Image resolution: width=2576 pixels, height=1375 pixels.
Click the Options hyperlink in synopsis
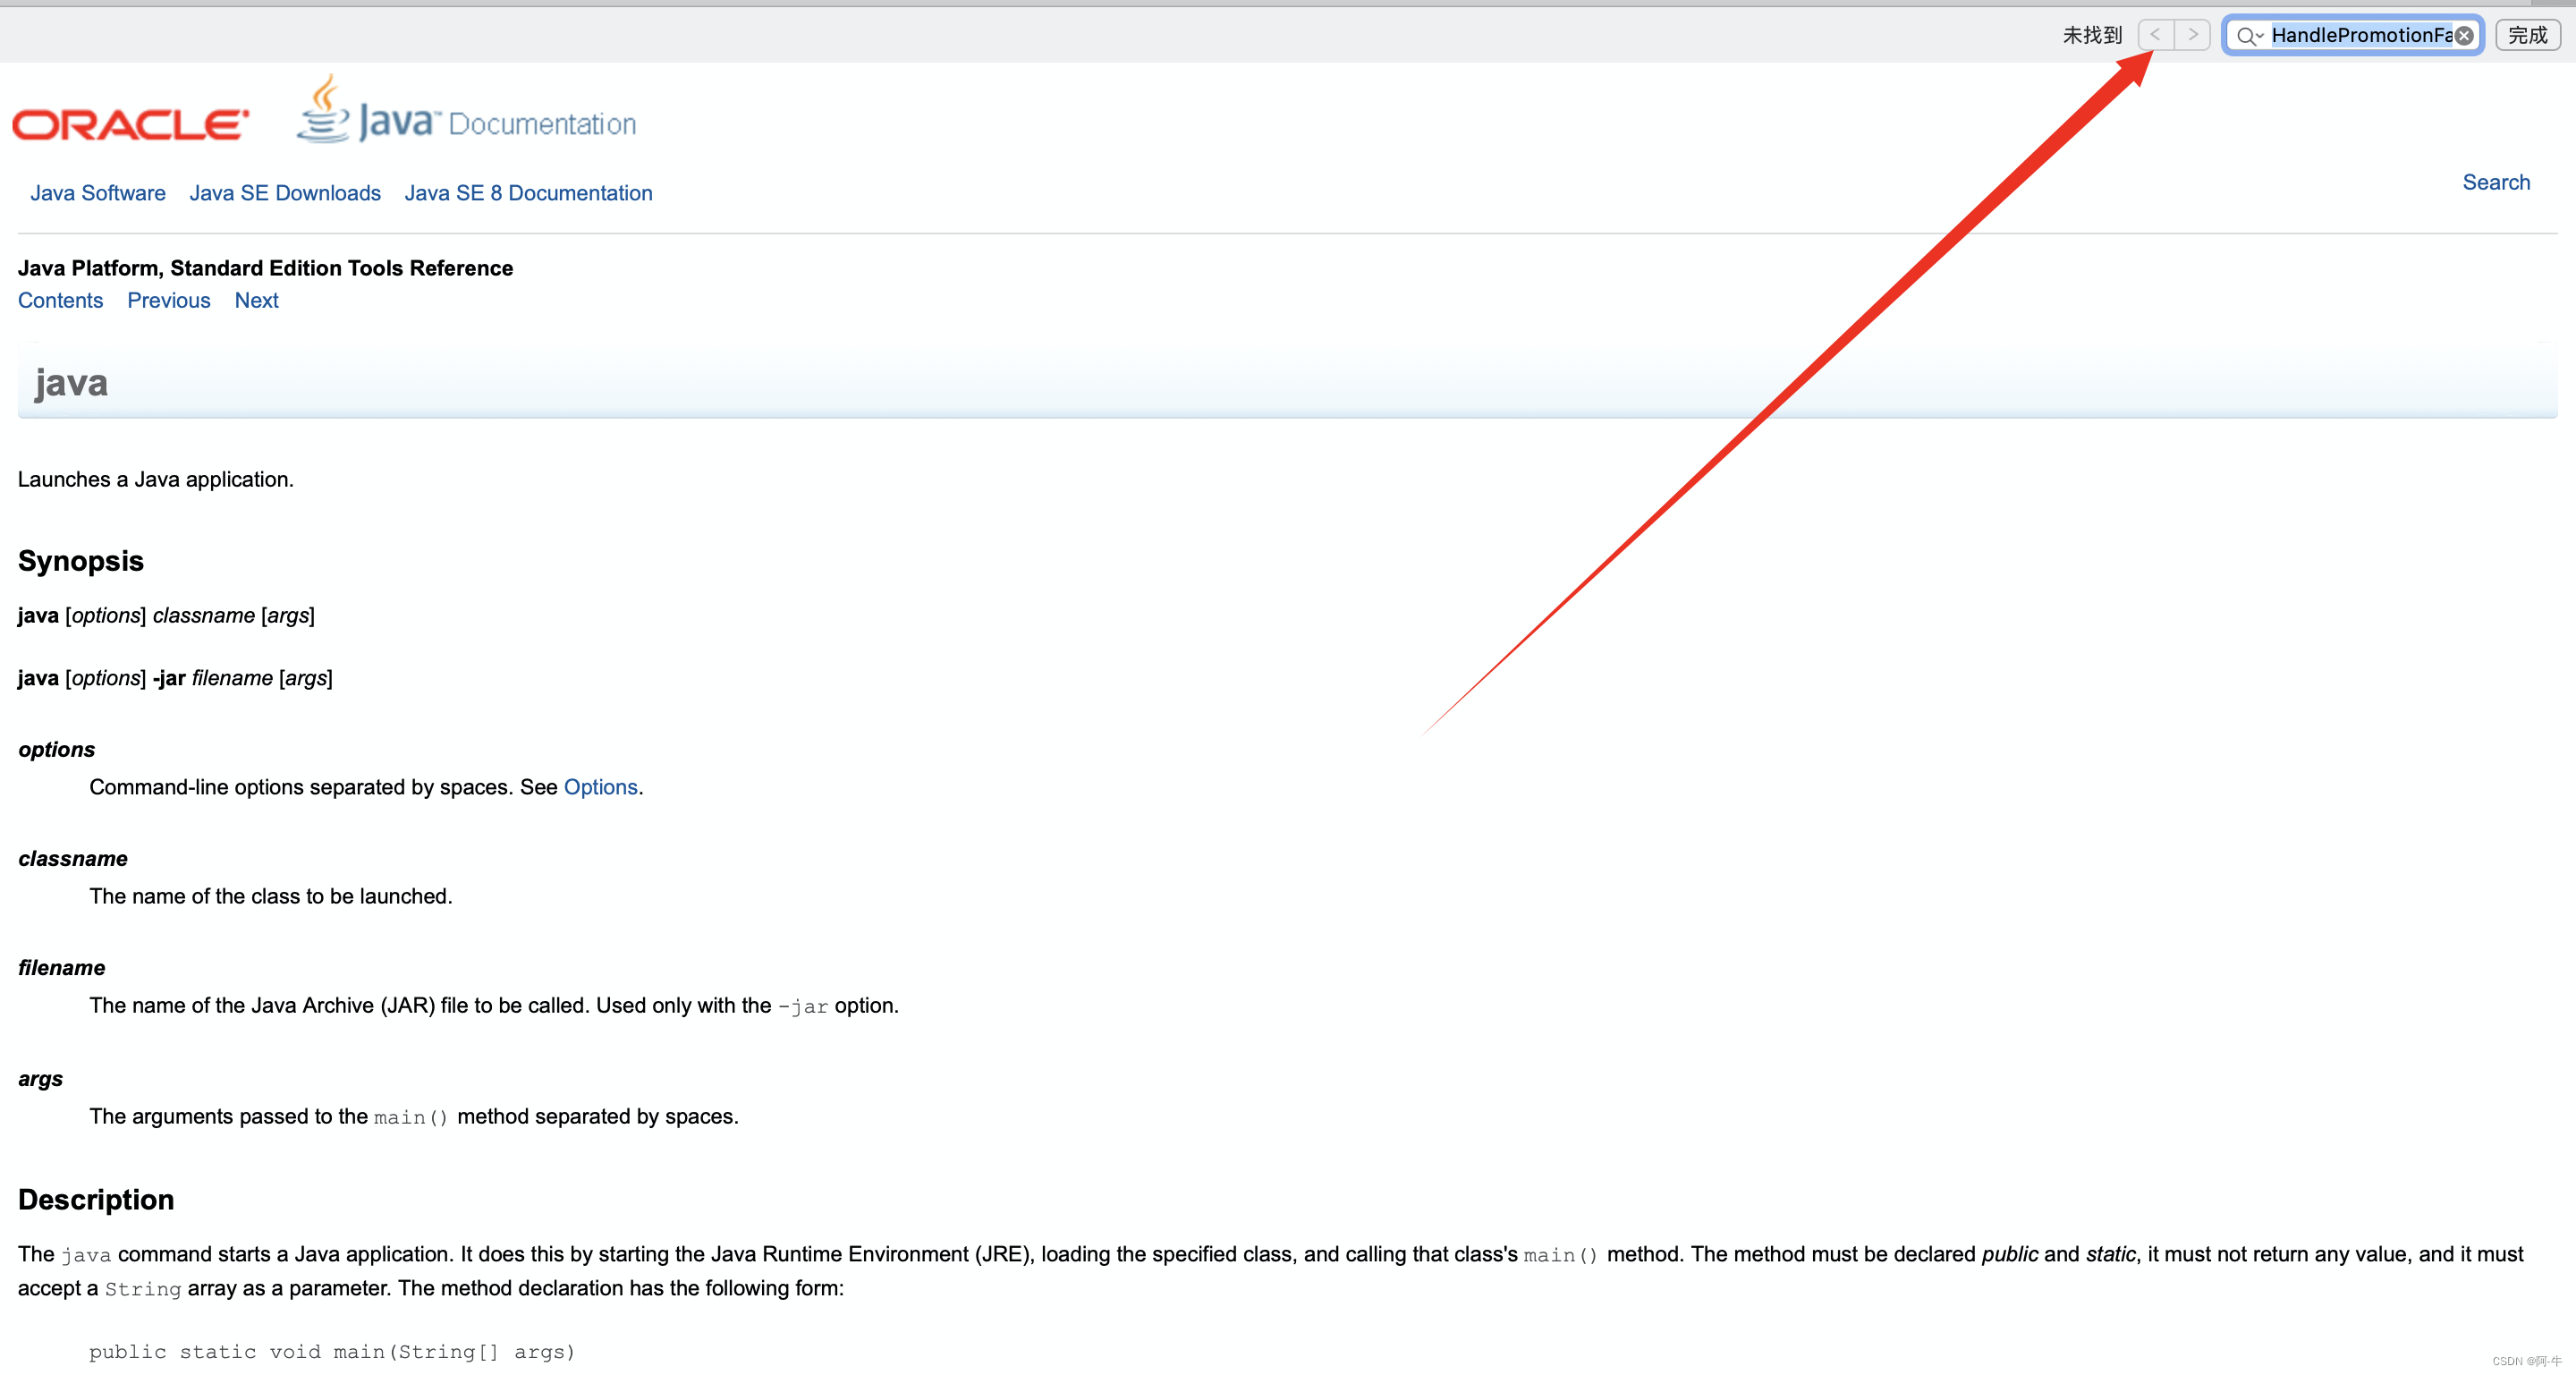pyautogui.click(x=601, y=787)
